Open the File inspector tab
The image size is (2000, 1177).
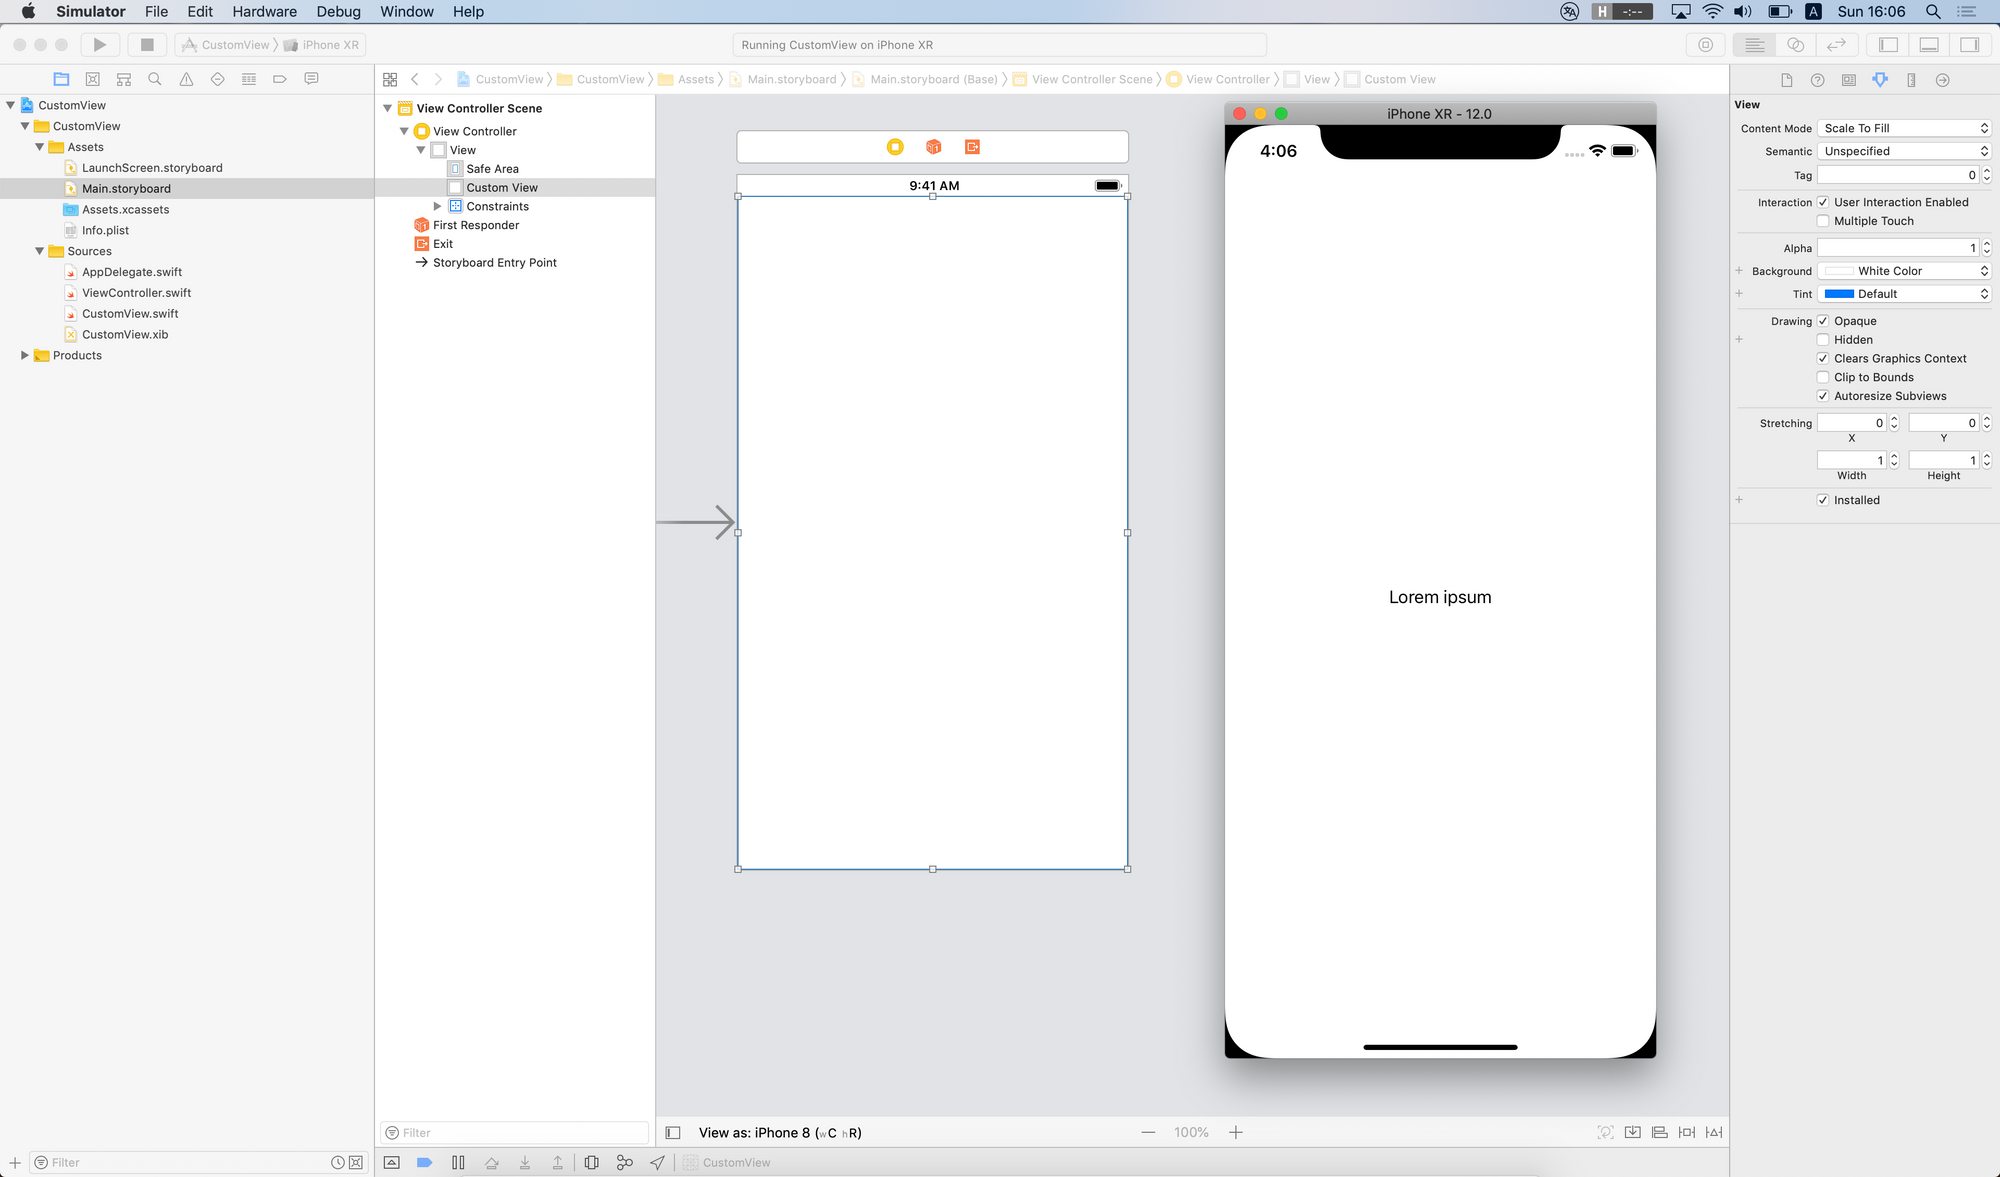(x=1787, y=80)
